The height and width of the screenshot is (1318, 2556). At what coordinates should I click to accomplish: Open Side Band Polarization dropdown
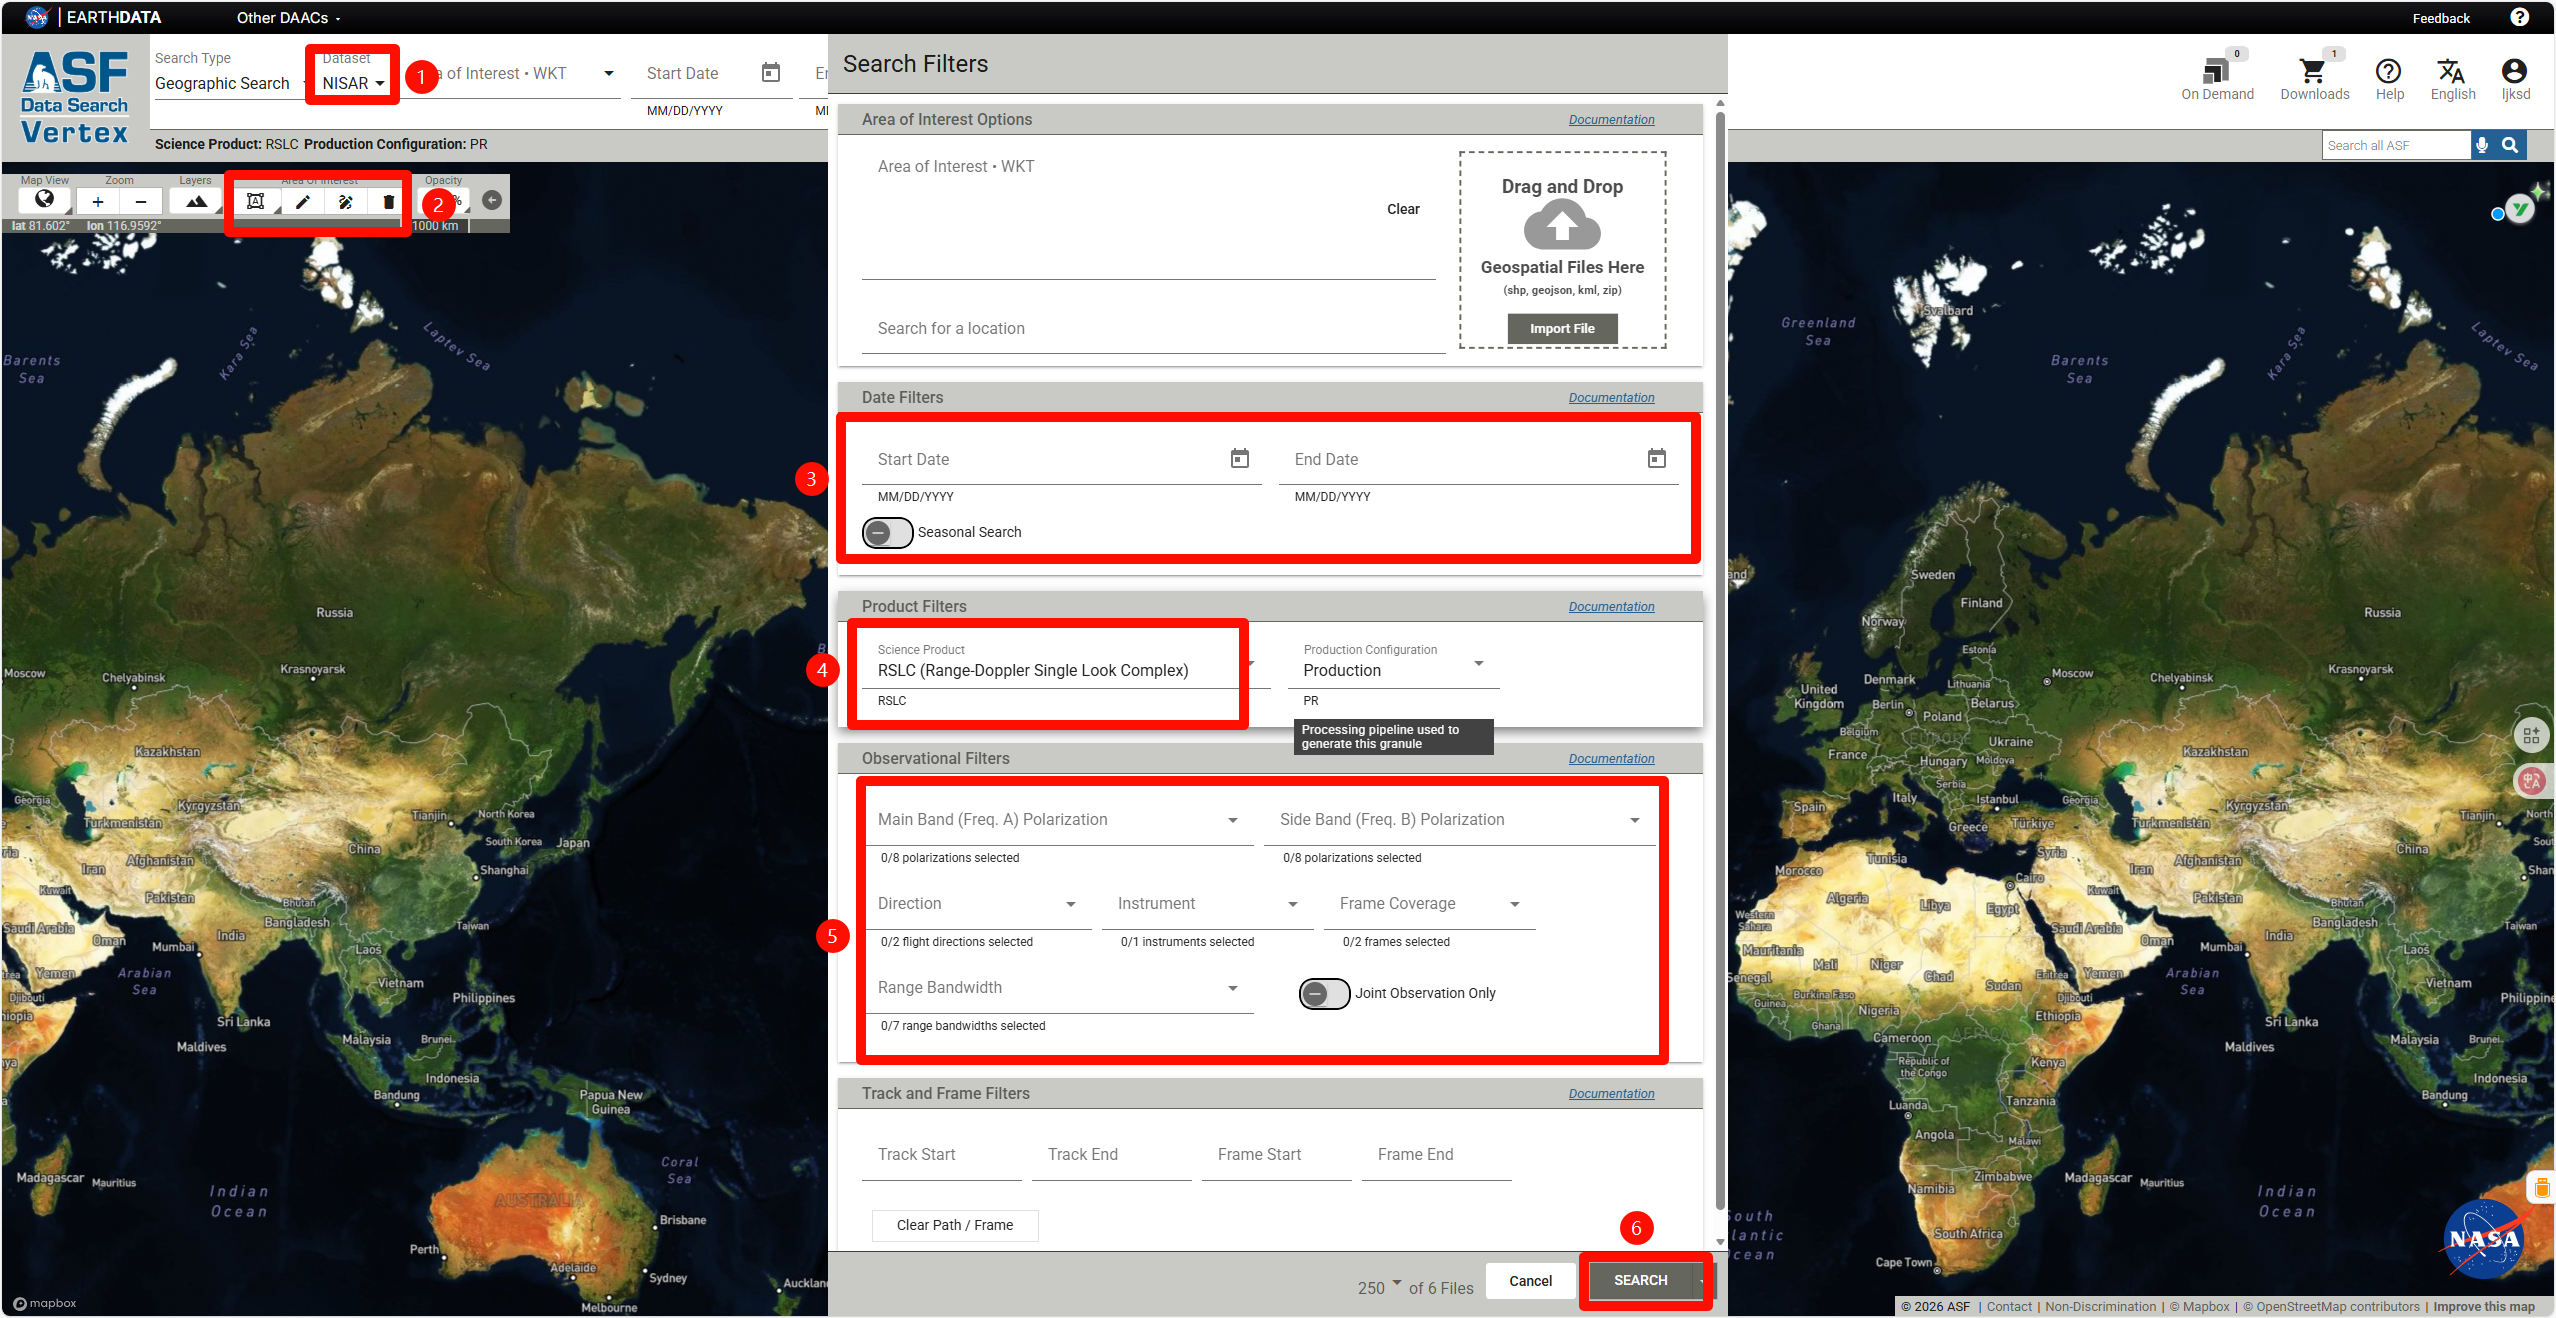(1460, 819)
